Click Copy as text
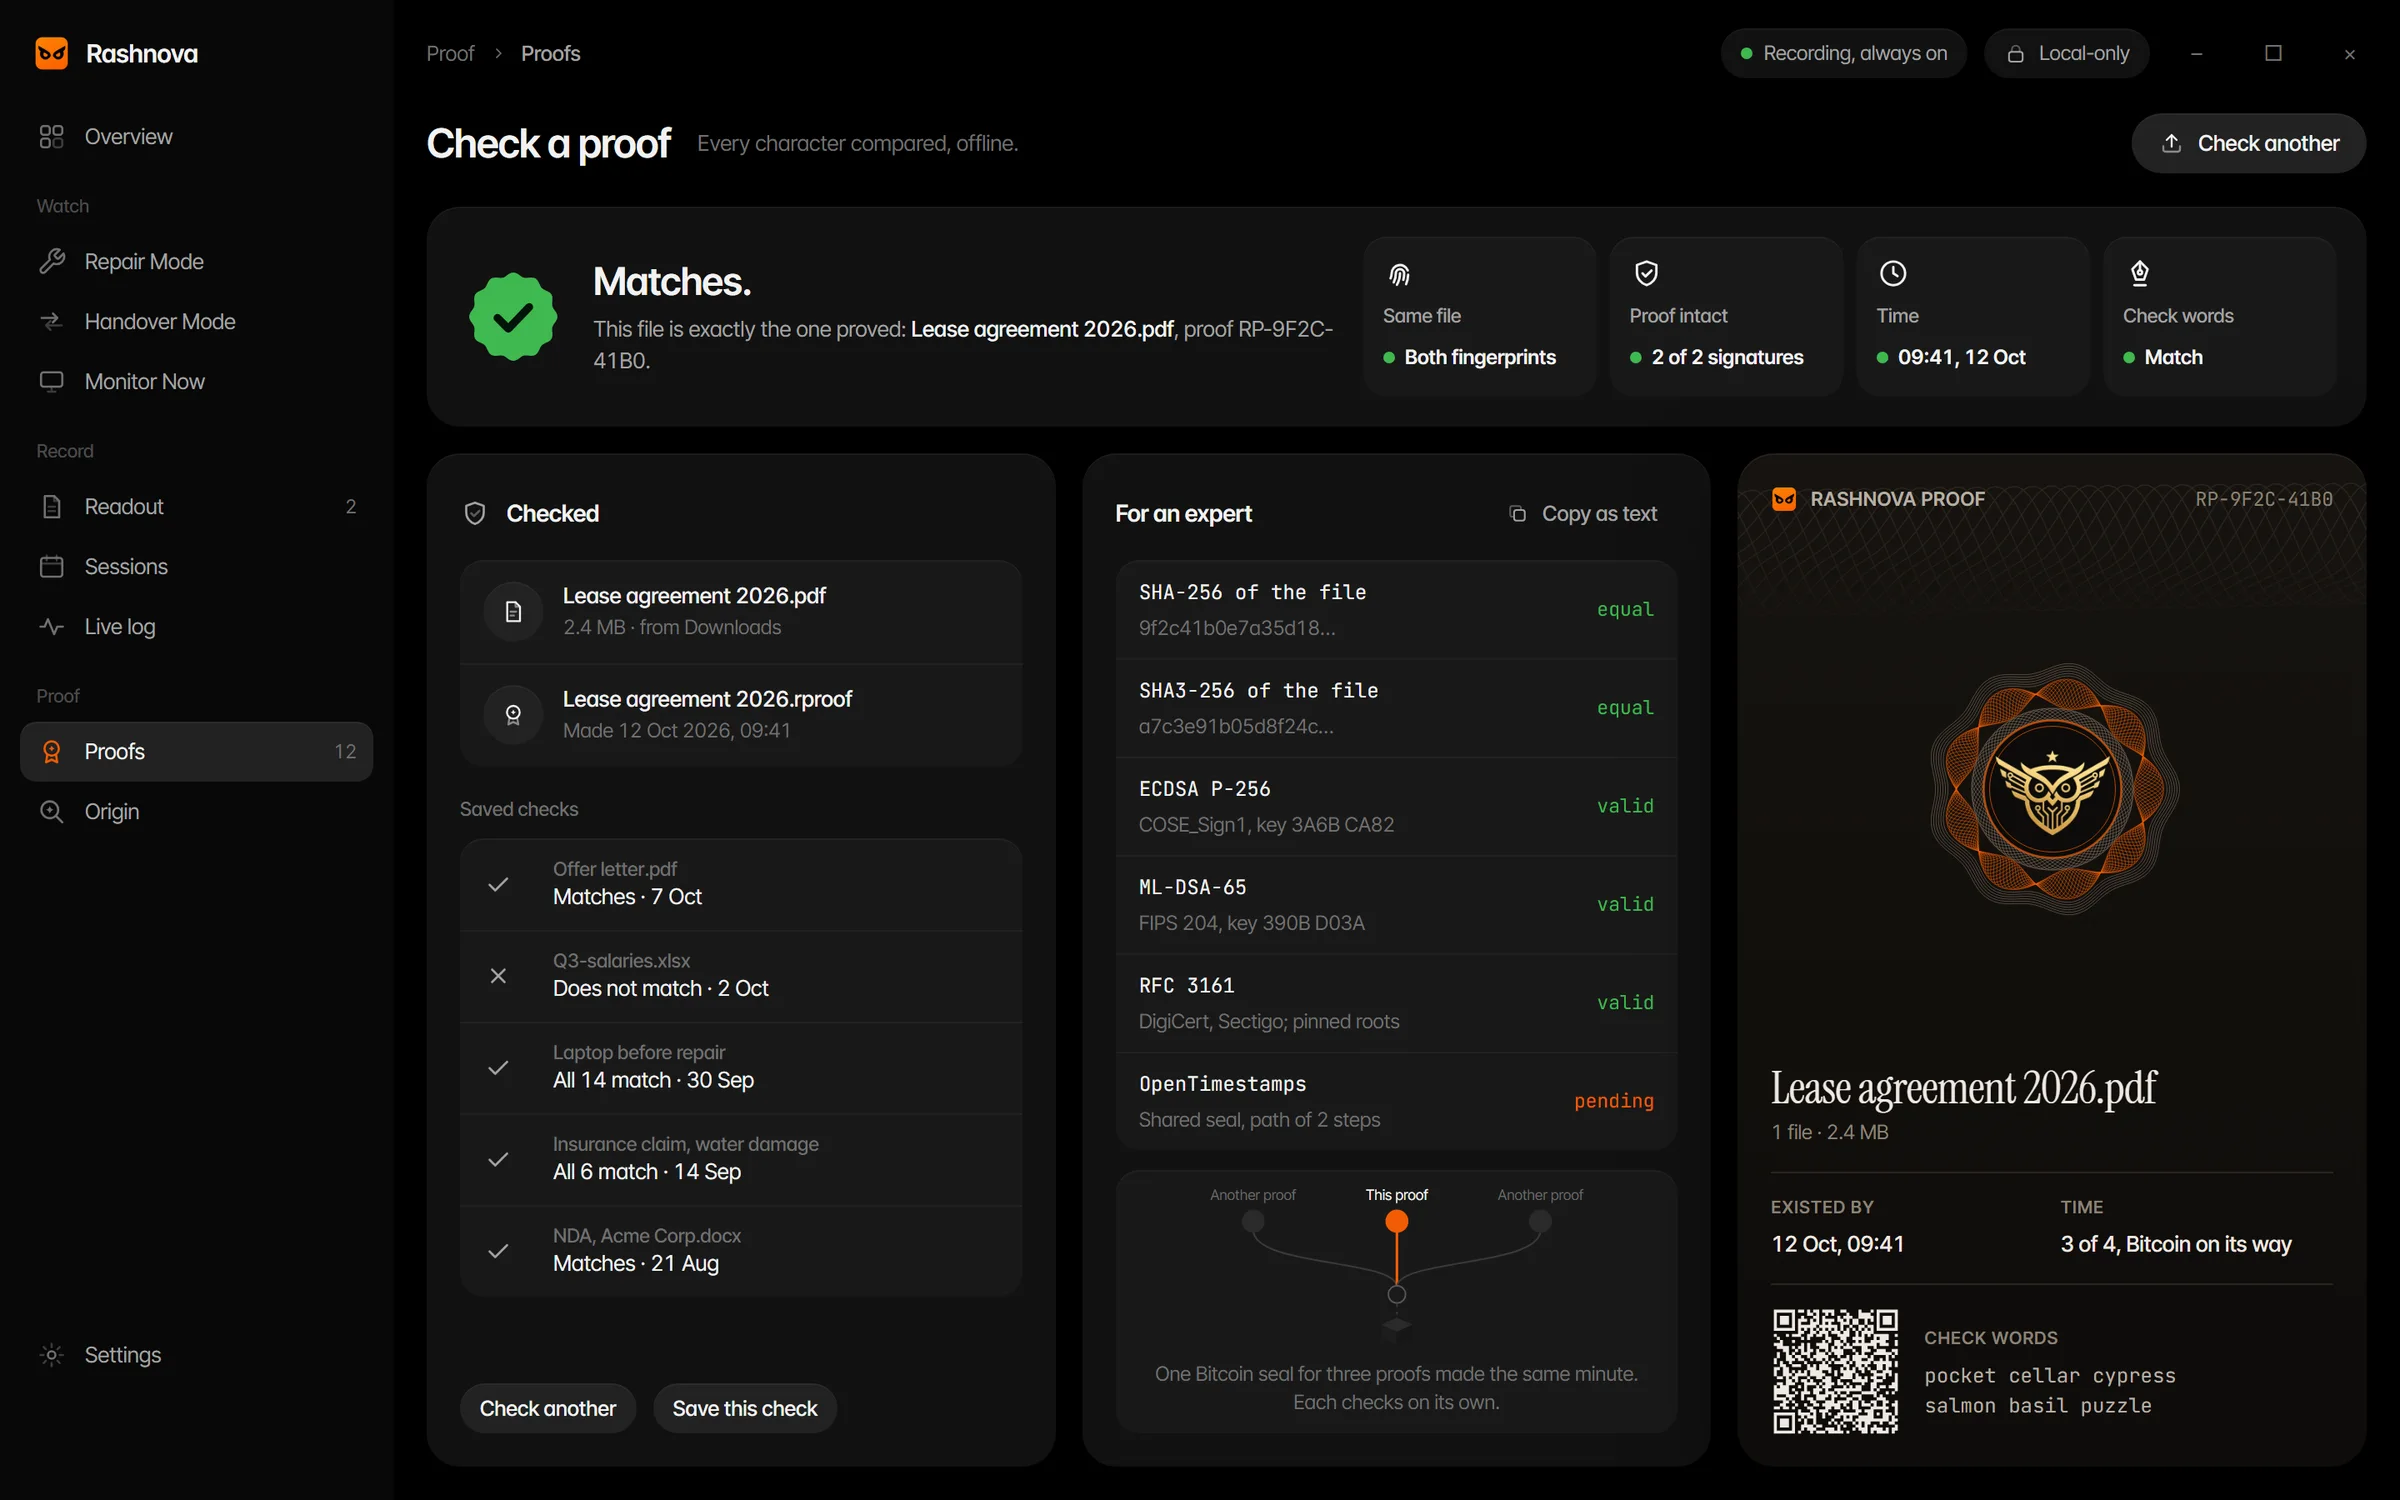The image size is (2400, 1500). coord(1582,514)
